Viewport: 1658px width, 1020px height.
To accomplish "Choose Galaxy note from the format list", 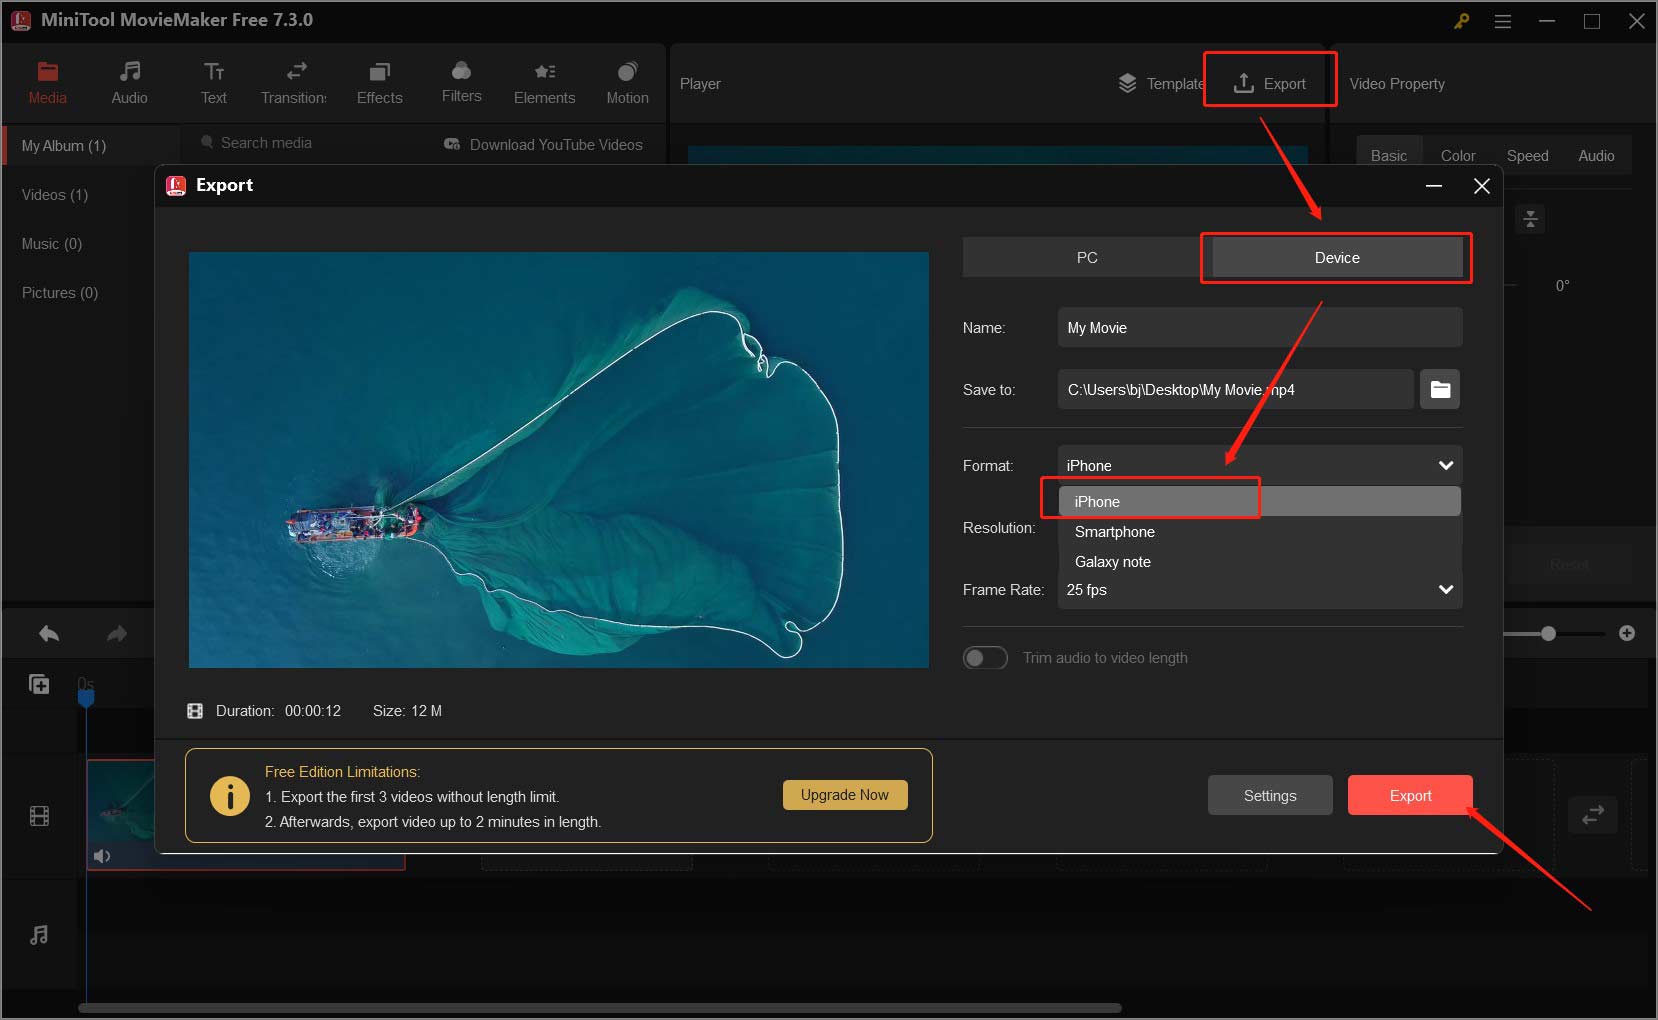I will 1260,562.
